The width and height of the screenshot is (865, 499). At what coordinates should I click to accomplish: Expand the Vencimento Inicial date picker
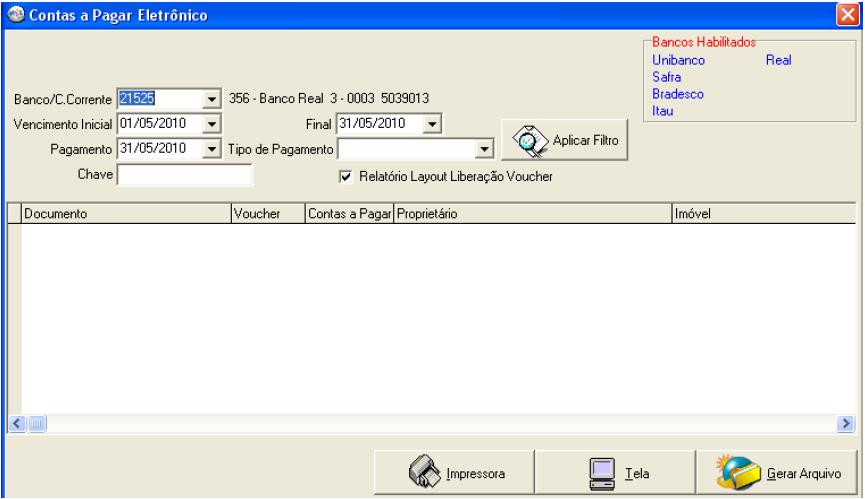211,124
